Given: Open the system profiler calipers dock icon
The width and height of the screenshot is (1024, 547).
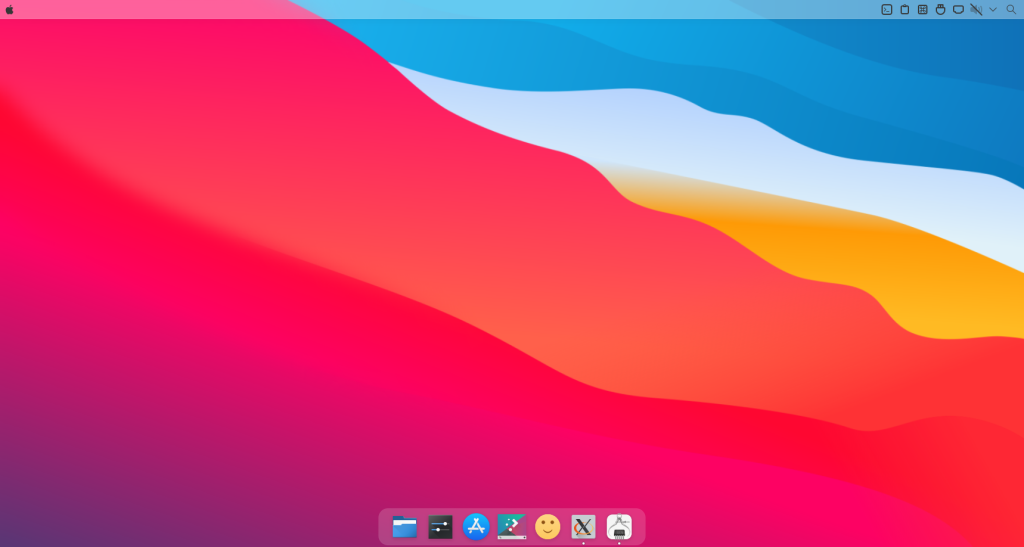Looking at the screenshot, I should coord(619,527).
